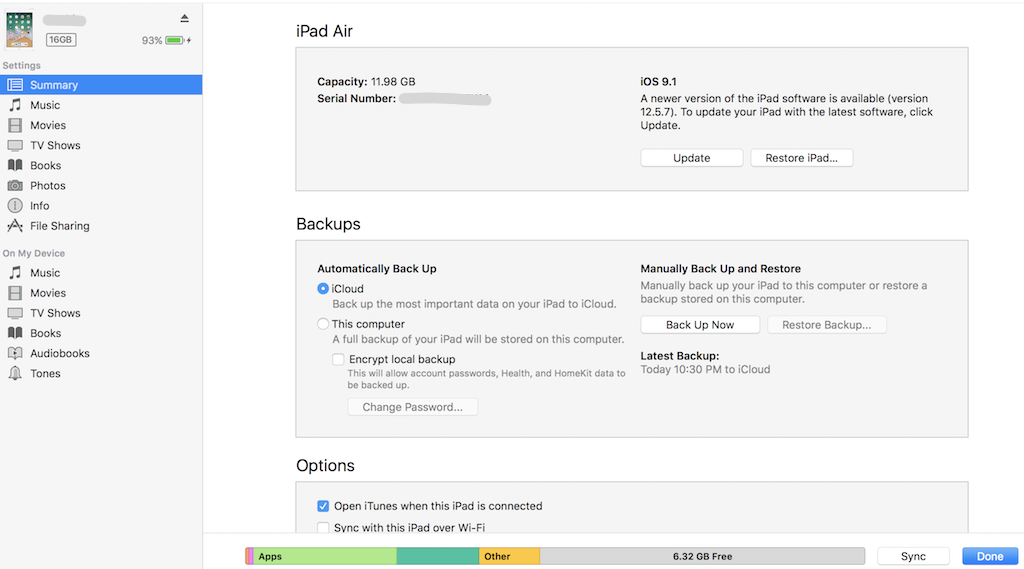Click Change Password... button
1024x569 pixels.
[x=413, y=407]
